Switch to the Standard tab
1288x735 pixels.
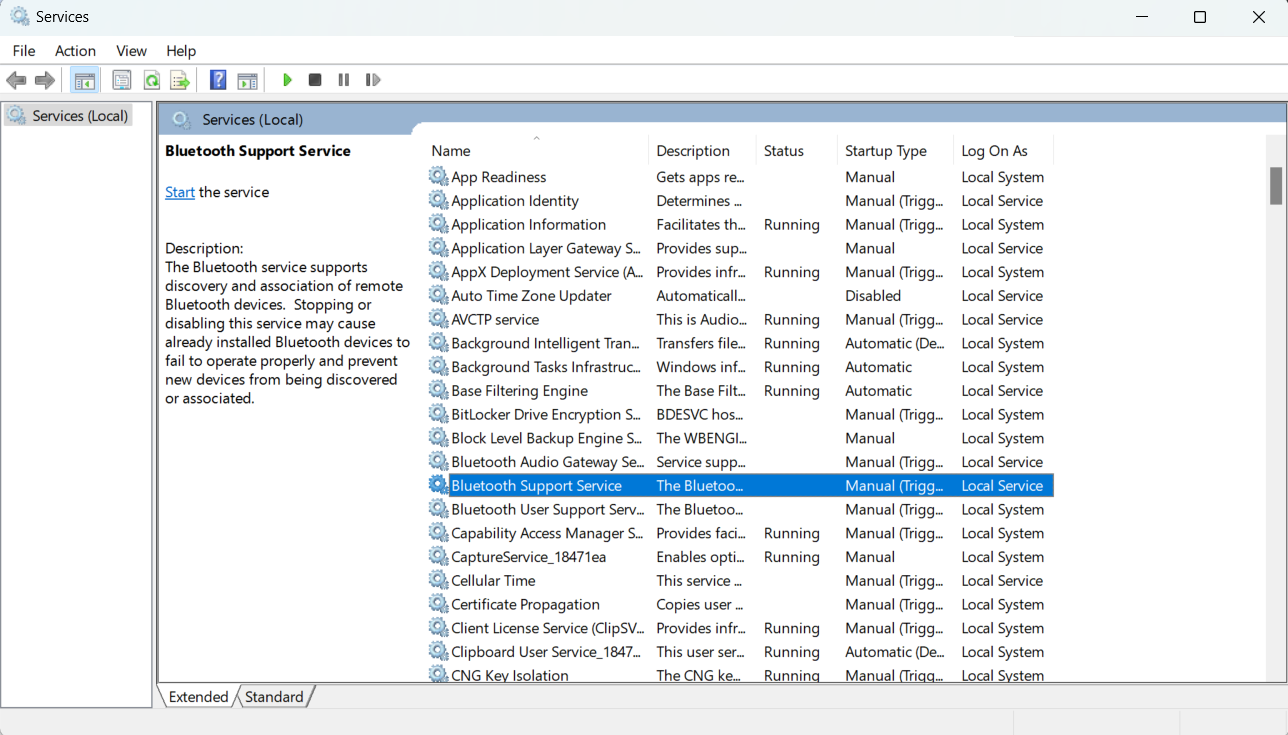tap(274, 697)
